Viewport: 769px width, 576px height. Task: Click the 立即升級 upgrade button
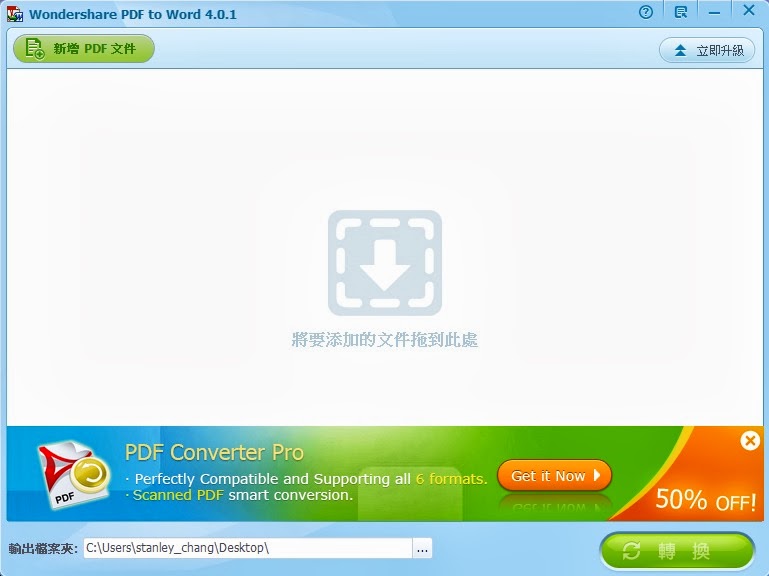pos(707,50)
